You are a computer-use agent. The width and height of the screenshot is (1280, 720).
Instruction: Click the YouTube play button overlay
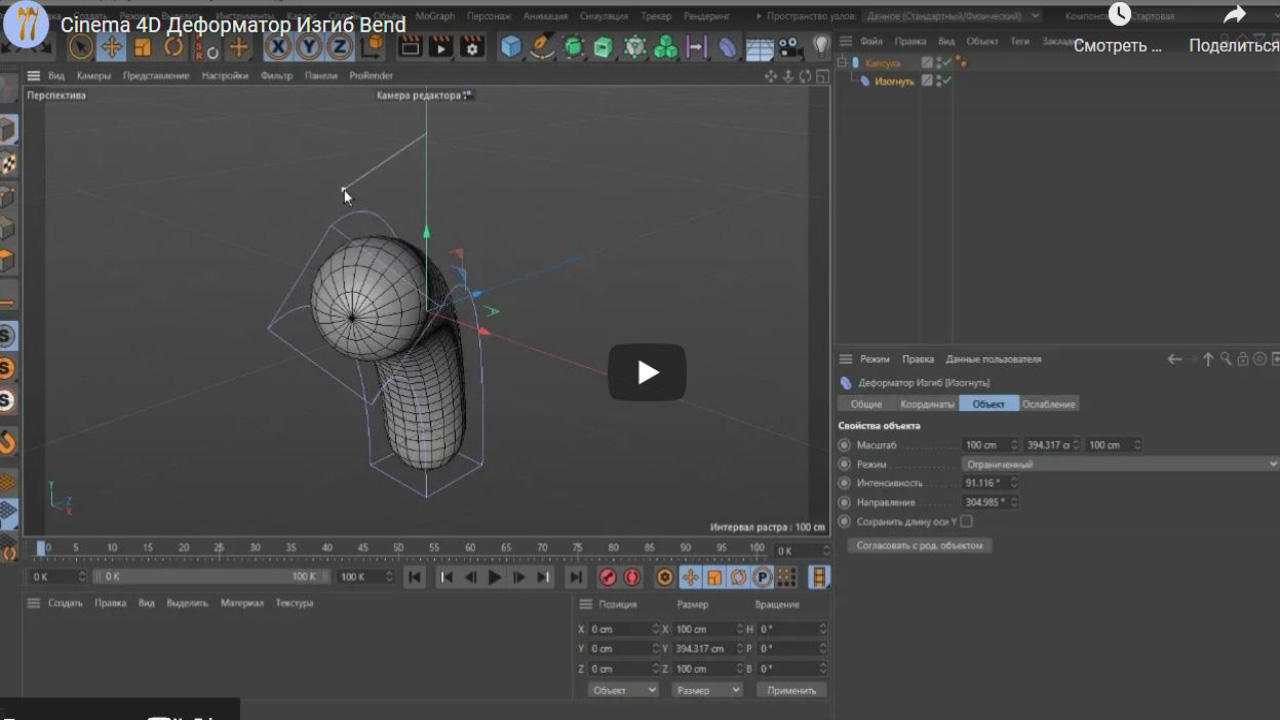point(647,373)
